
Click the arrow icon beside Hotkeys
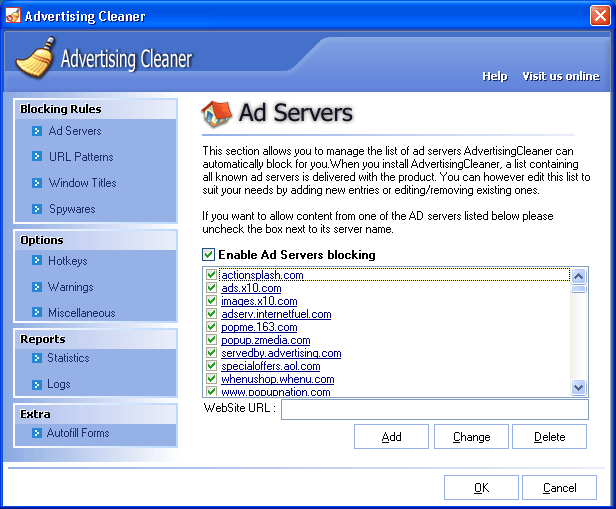tap(37, 260)
